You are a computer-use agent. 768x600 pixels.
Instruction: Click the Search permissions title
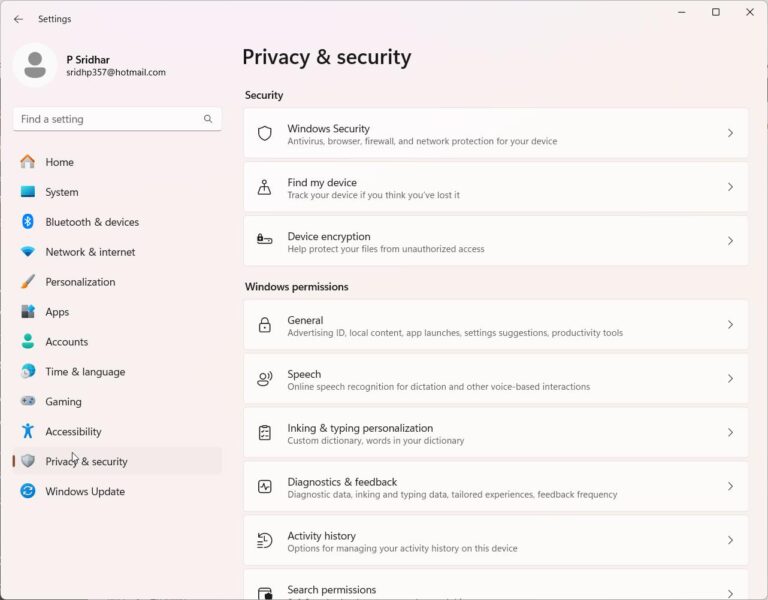tap(332, 589)
